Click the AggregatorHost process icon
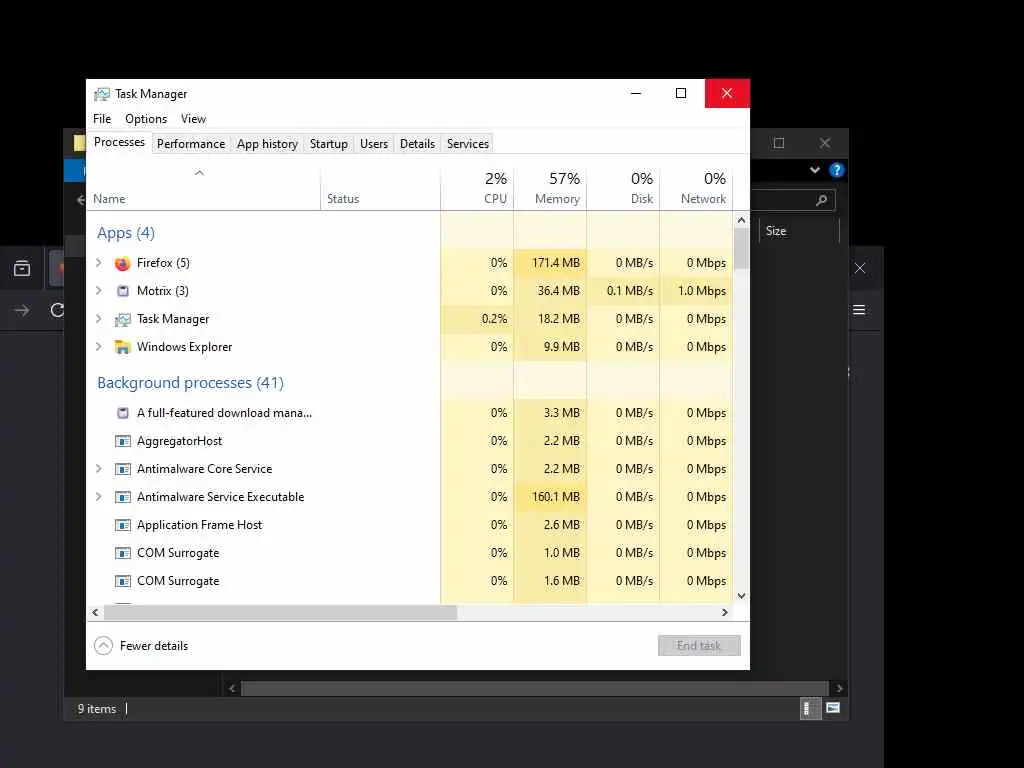 coord(122,441)
